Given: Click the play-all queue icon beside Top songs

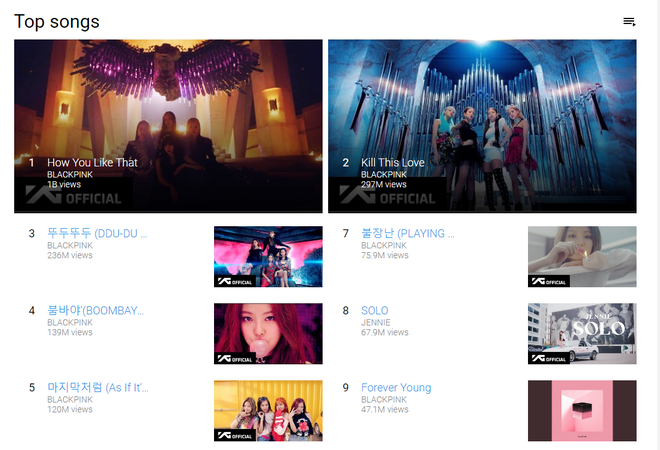Looking at the screenshot, I should click(x=629, y=22).
